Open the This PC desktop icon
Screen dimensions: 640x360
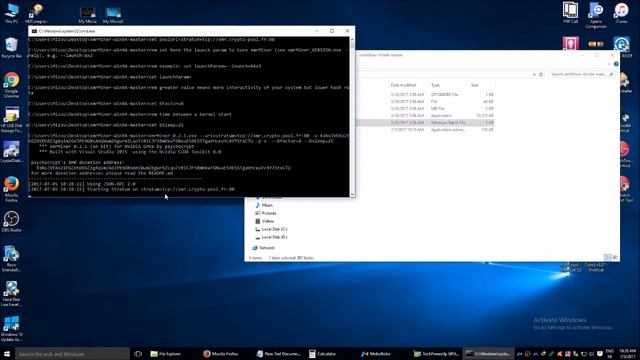[11, 13]
